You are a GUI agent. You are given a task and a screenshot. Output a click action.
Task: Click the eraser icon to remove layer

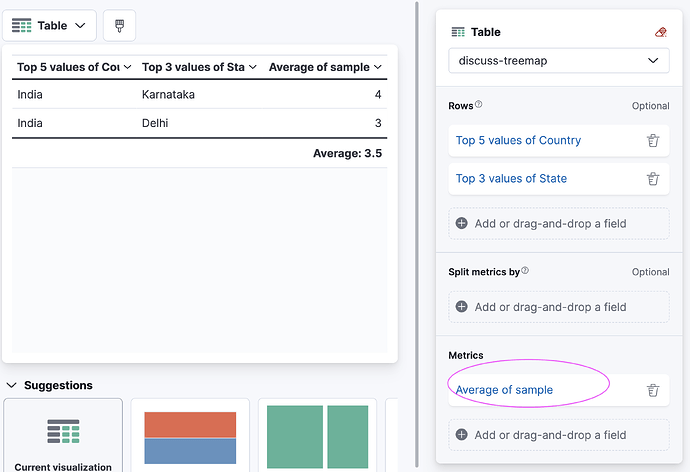659,32
